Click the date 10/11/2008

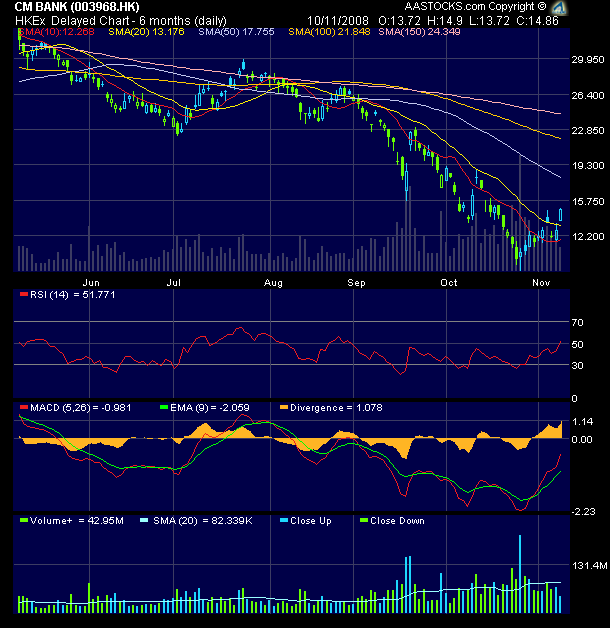tap(338, 20)
